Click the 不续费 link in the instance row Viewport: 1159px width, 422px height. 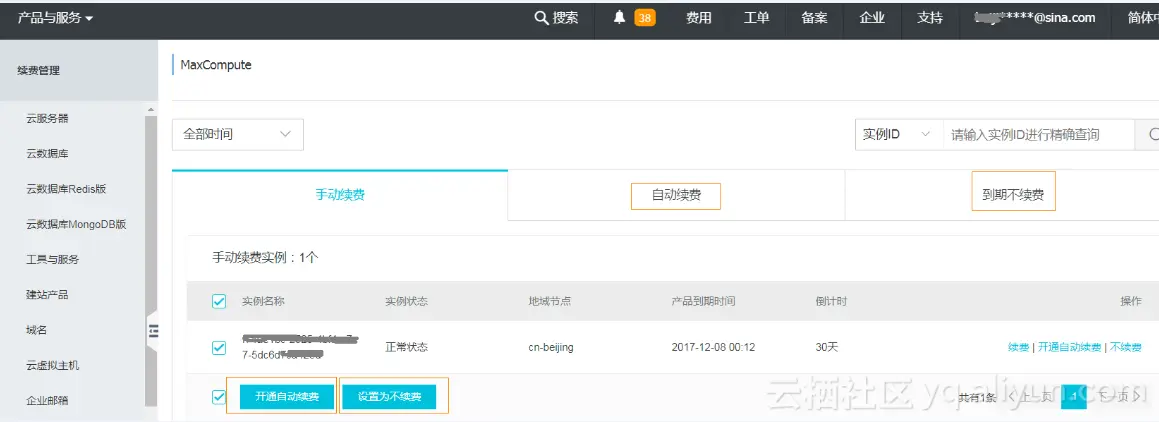pos(1126,347)
